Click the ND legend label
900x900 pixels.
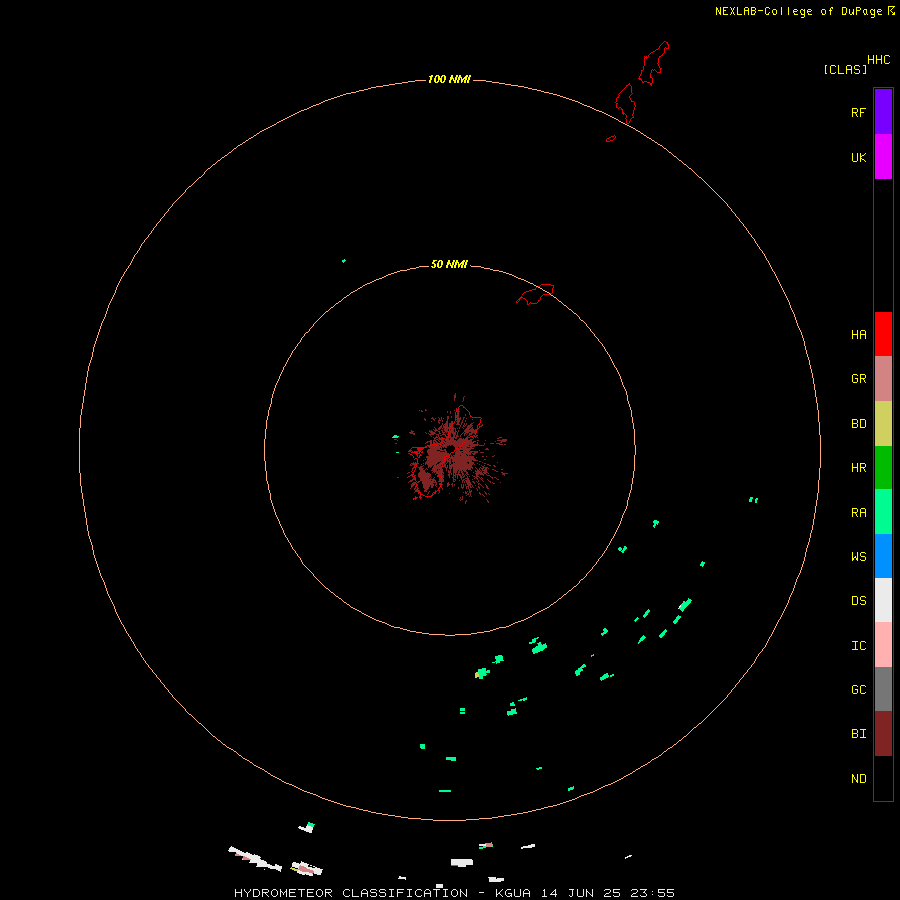(x=858, y=779)
